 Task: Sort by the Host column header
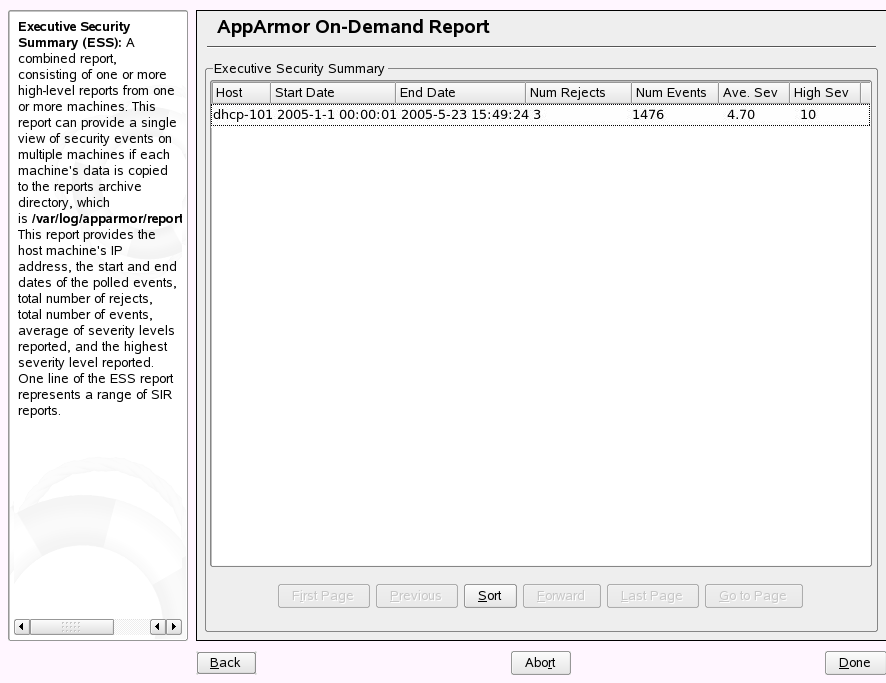click(241, 93)
